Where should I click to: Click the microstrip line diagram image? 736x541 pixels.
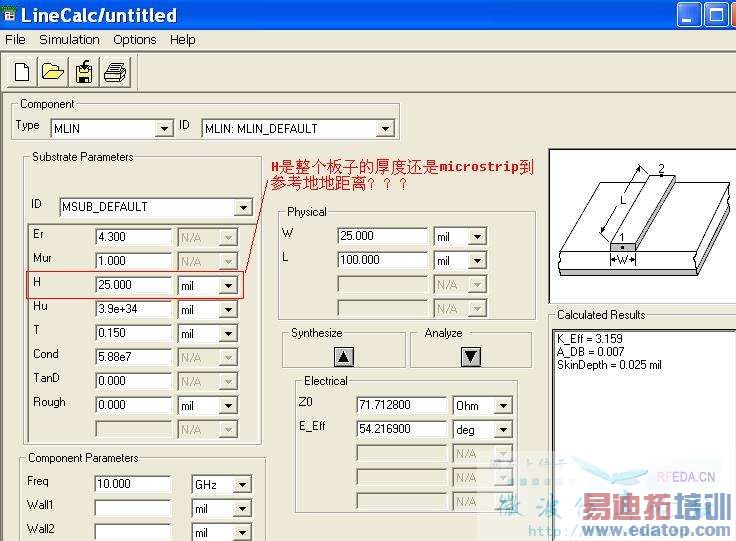643,226
